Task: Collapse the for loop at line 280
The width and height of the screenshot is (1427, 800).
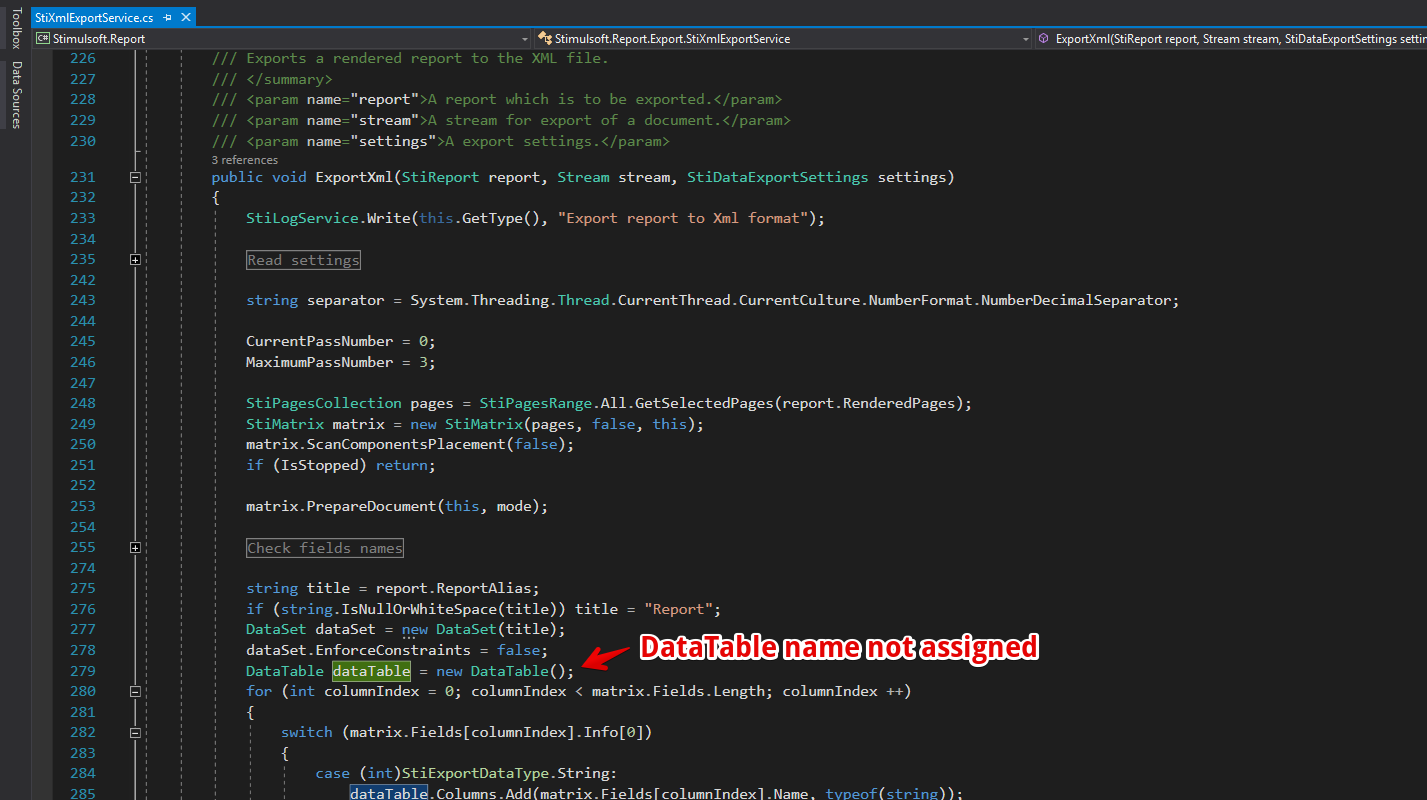Action: [135, 691]
